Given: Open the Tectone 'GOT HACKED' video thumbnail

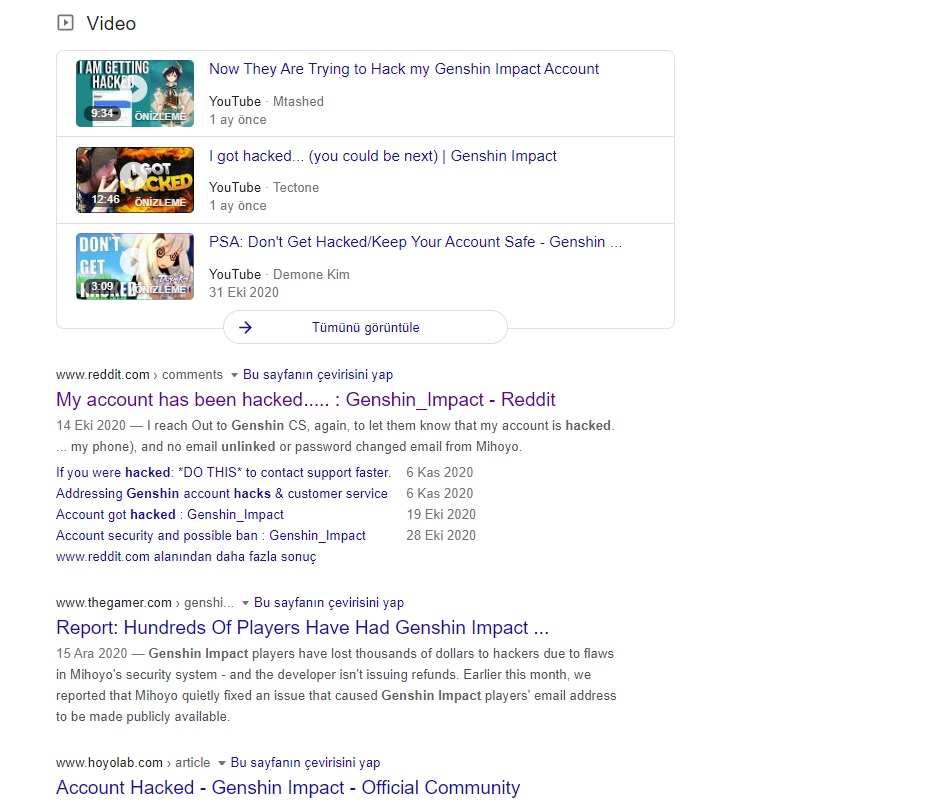Looking at the screenshot, I should pos(135,180).
